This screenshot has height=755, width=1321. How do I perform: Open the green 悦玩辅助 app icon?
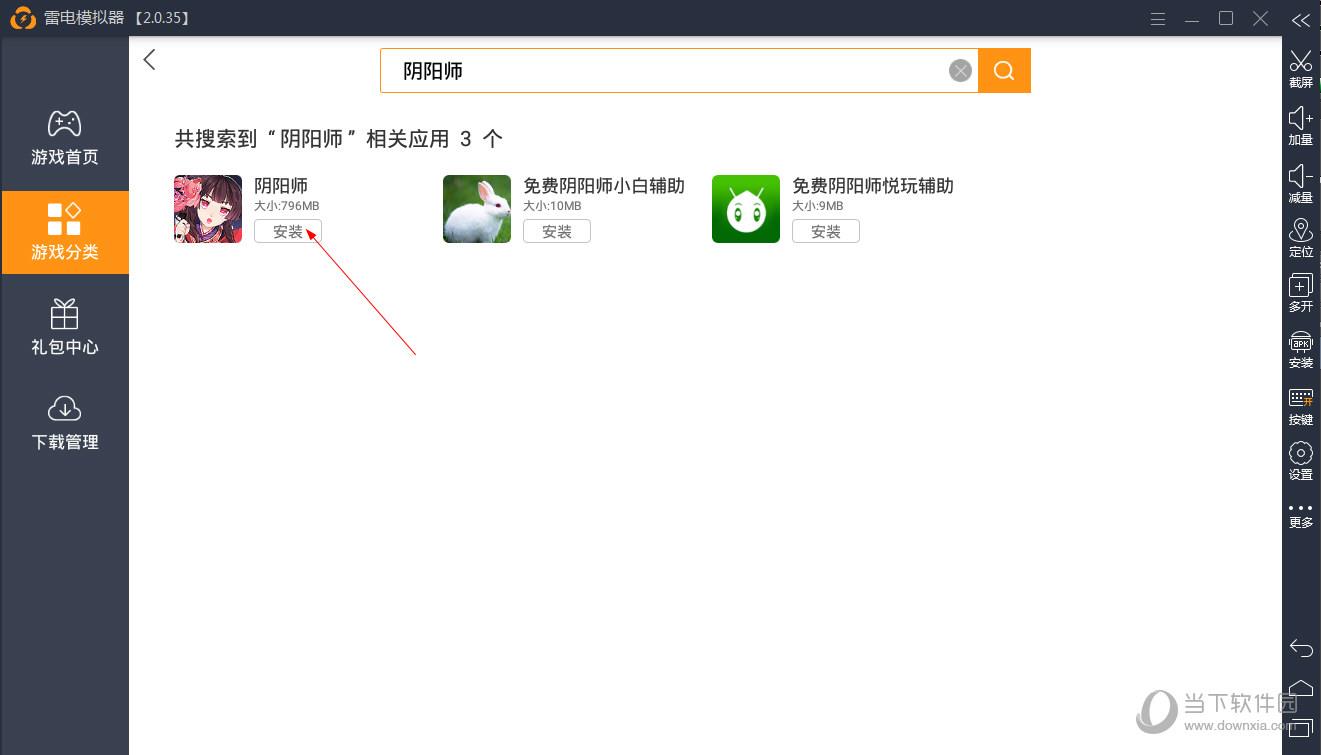pyautogui.click(x=746, y=209)
